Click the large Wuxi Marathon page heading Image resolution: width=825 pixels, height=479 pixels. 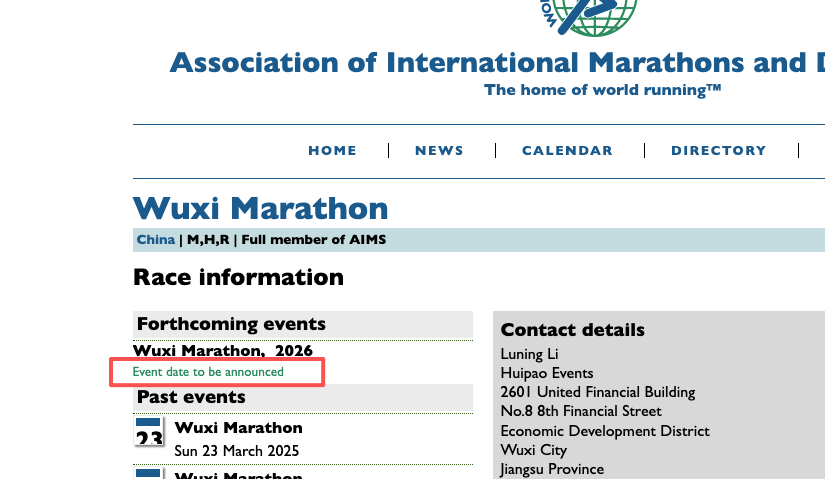pyautogui.click(x=260, y=208)
